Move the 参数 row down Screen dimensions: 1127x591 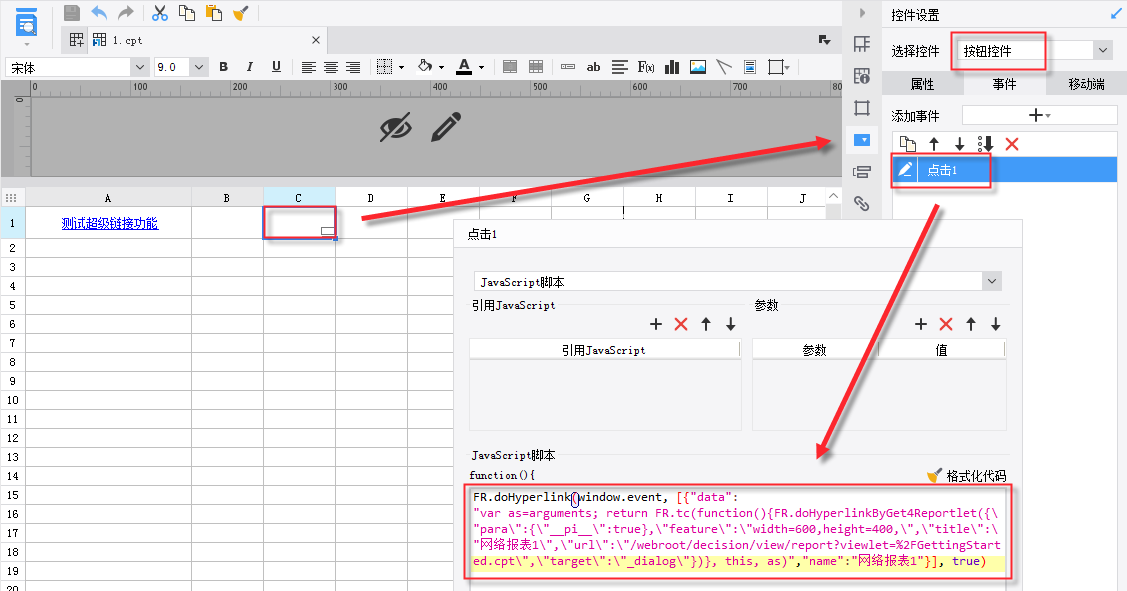[995, 324]
